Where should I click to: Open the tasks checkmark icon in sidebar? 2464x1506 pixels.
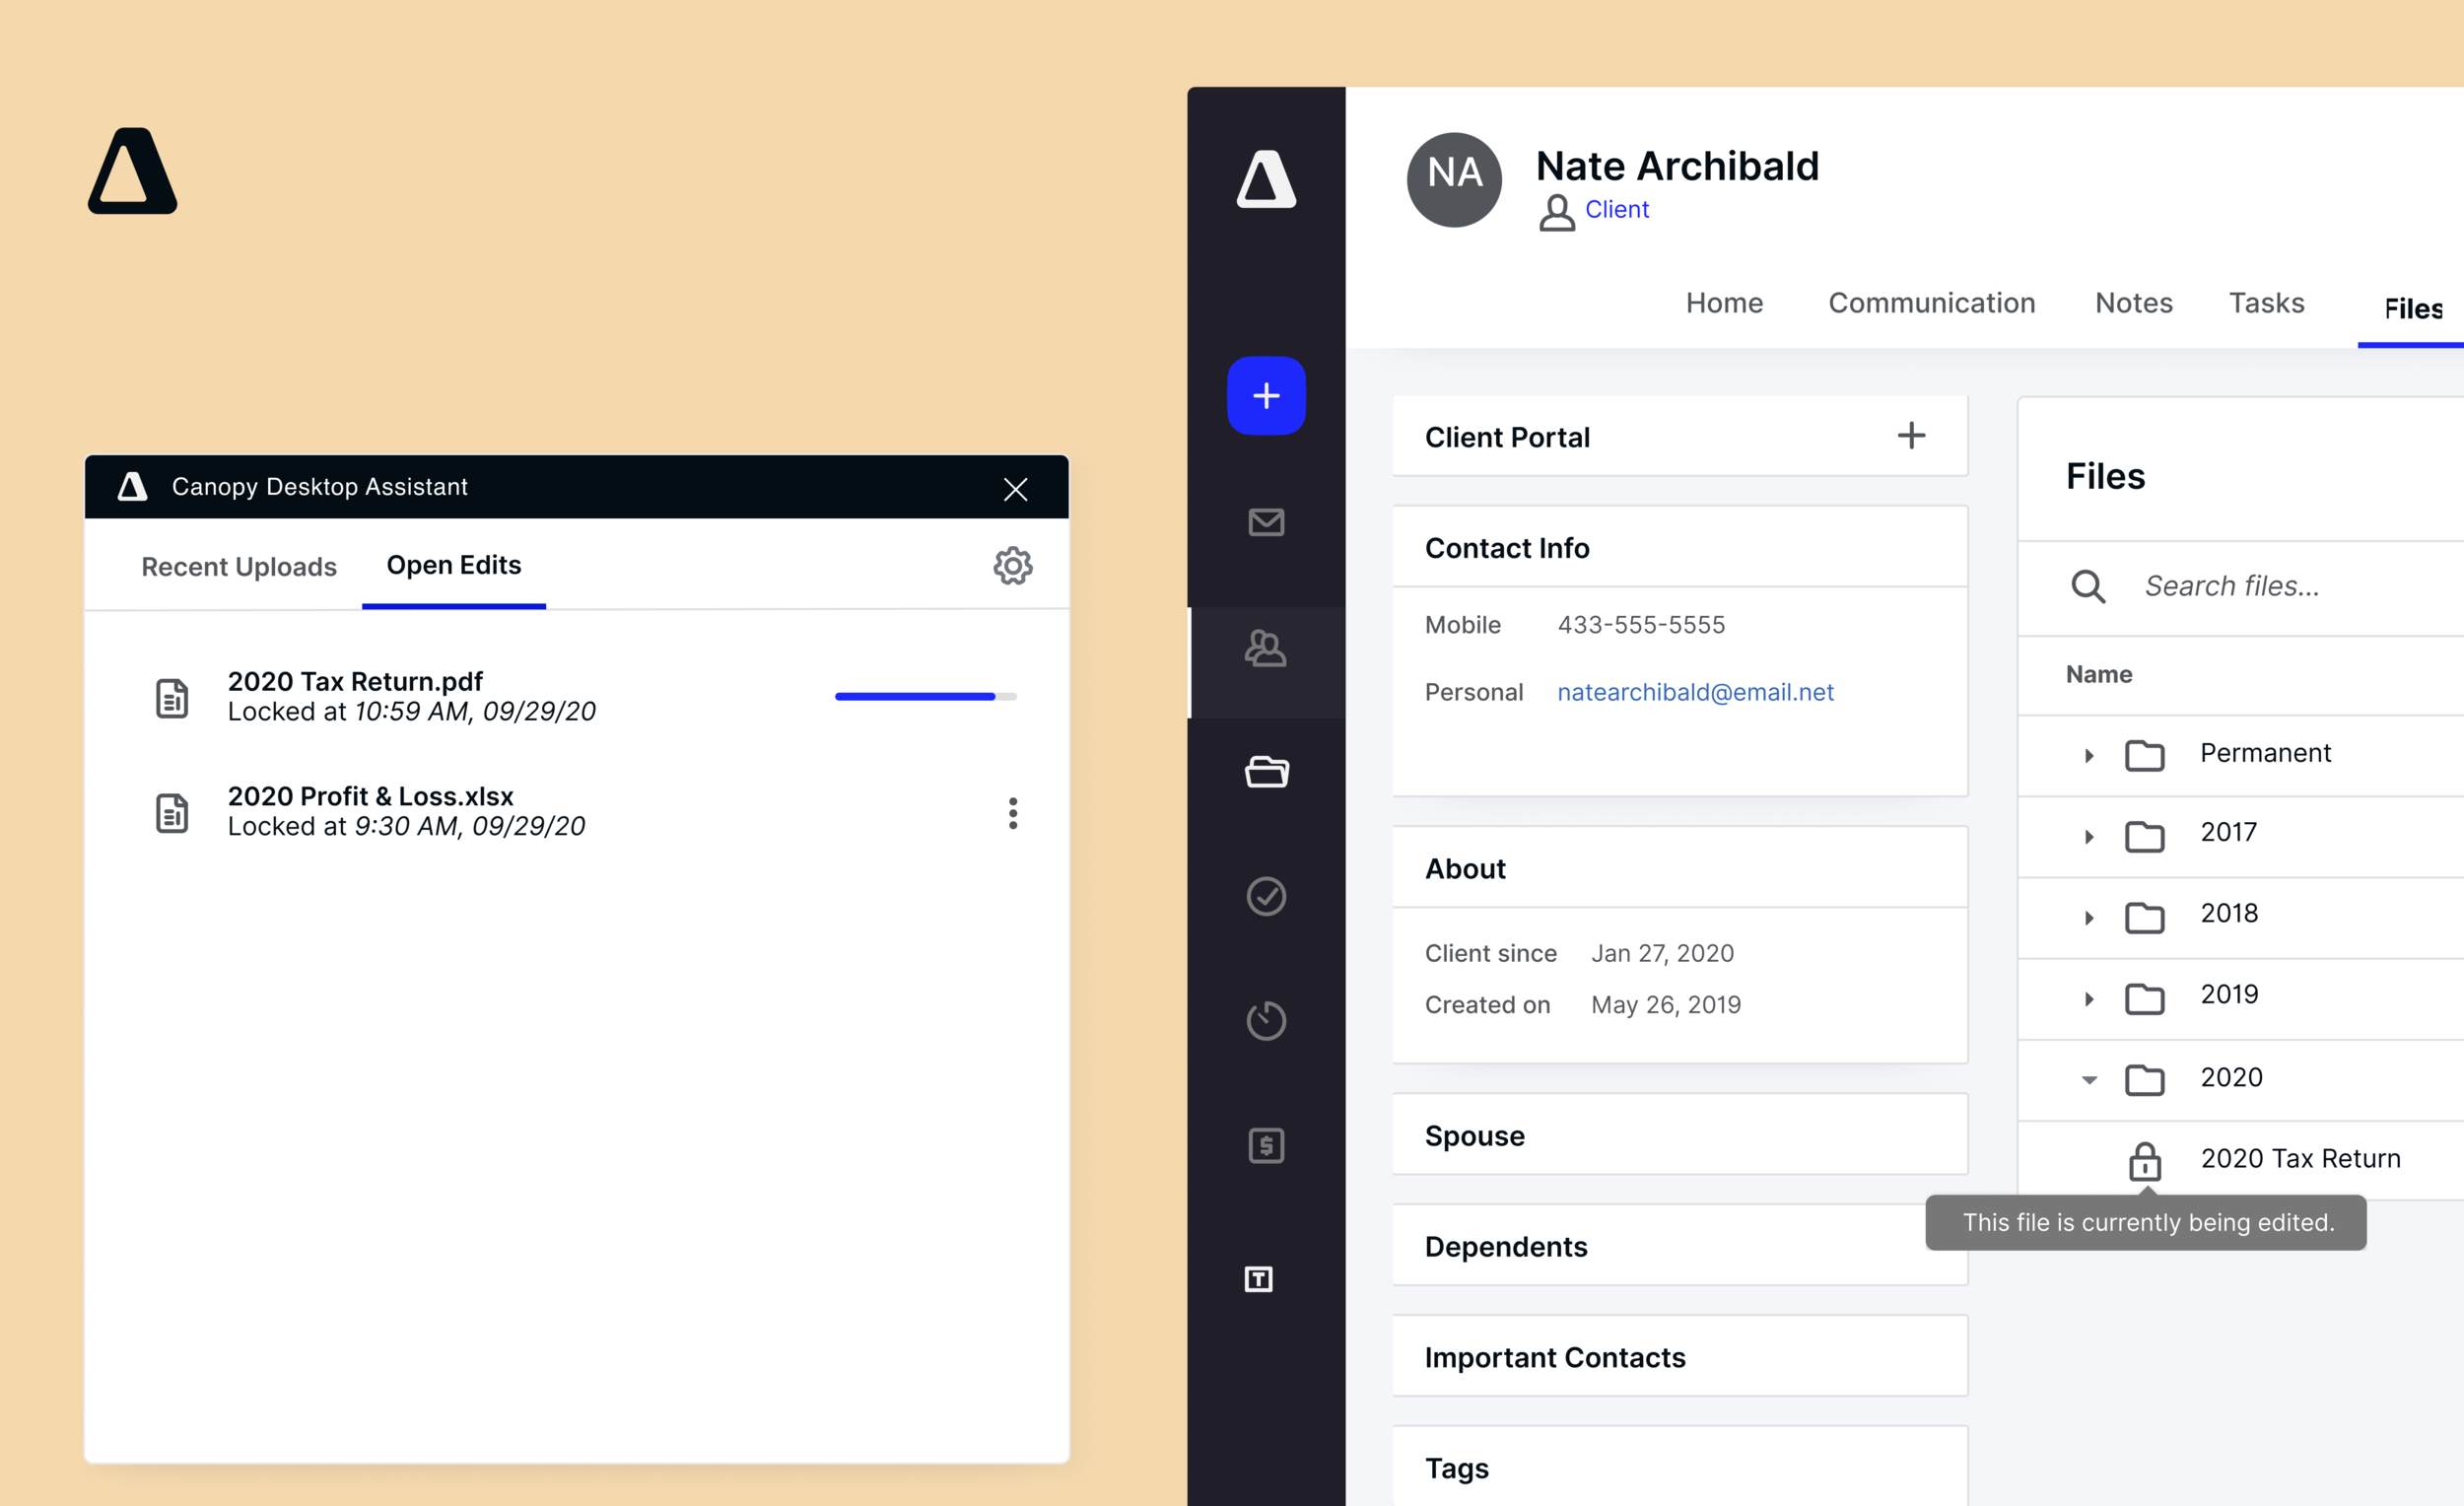click(x=1266, y=896)
